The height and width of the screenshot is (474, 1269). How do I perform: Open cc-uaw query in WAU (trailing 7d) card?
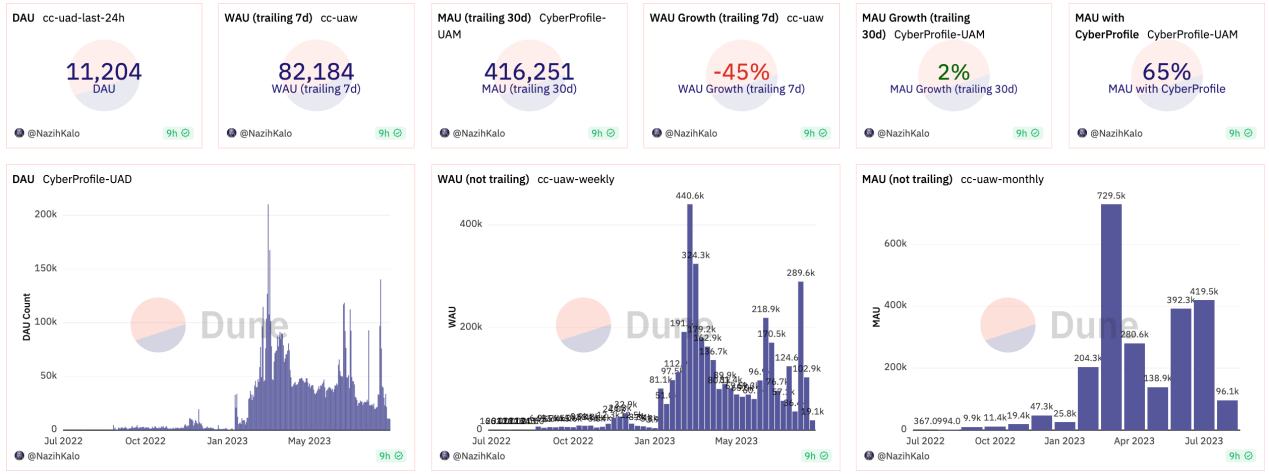point(340,18)
